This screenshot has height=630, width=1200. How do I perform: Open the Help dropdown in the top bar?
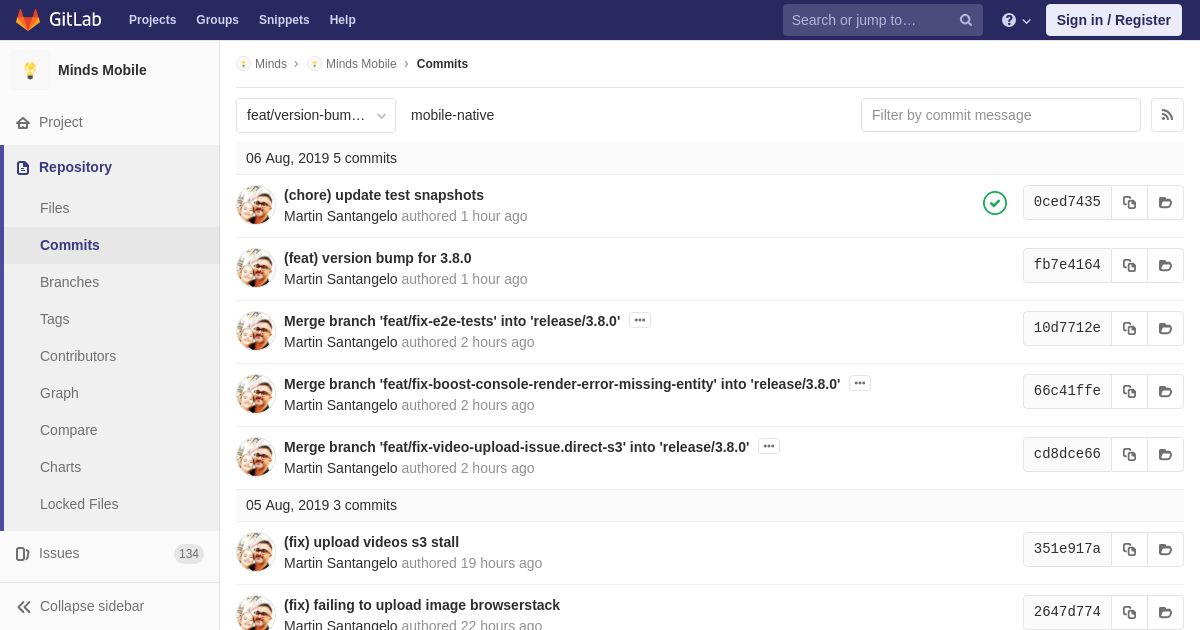click(x=1016, y=20)
